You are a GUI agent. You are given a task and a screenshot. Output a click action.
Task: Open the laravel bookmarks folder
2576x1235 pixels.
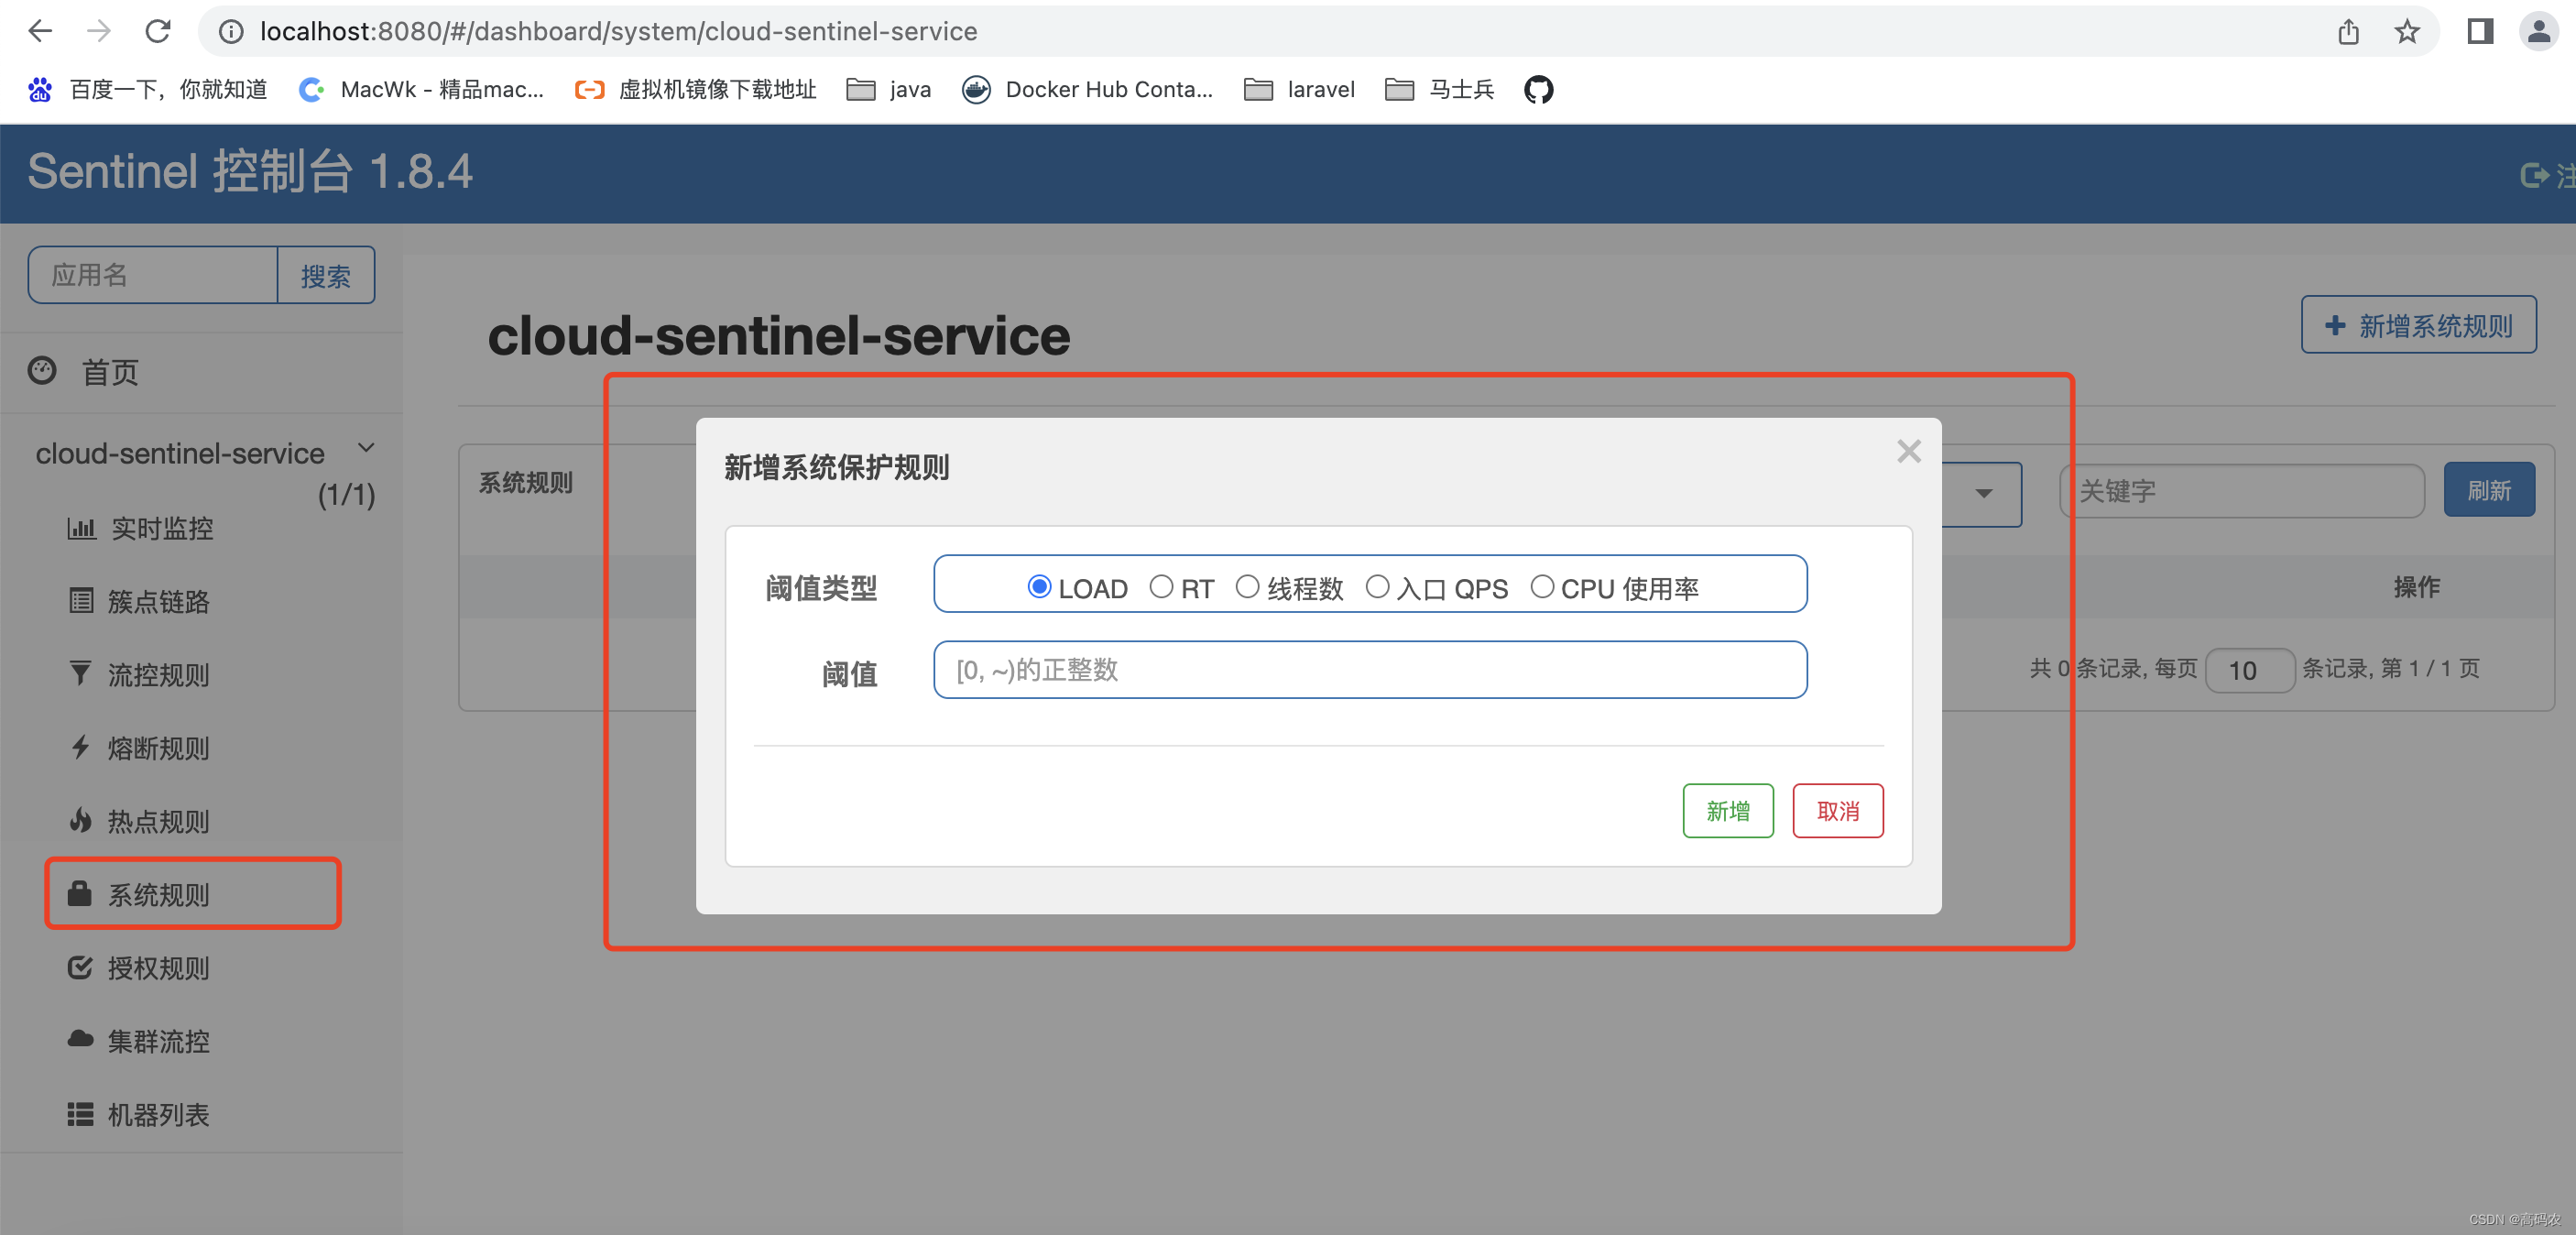tap(1299, 89)
